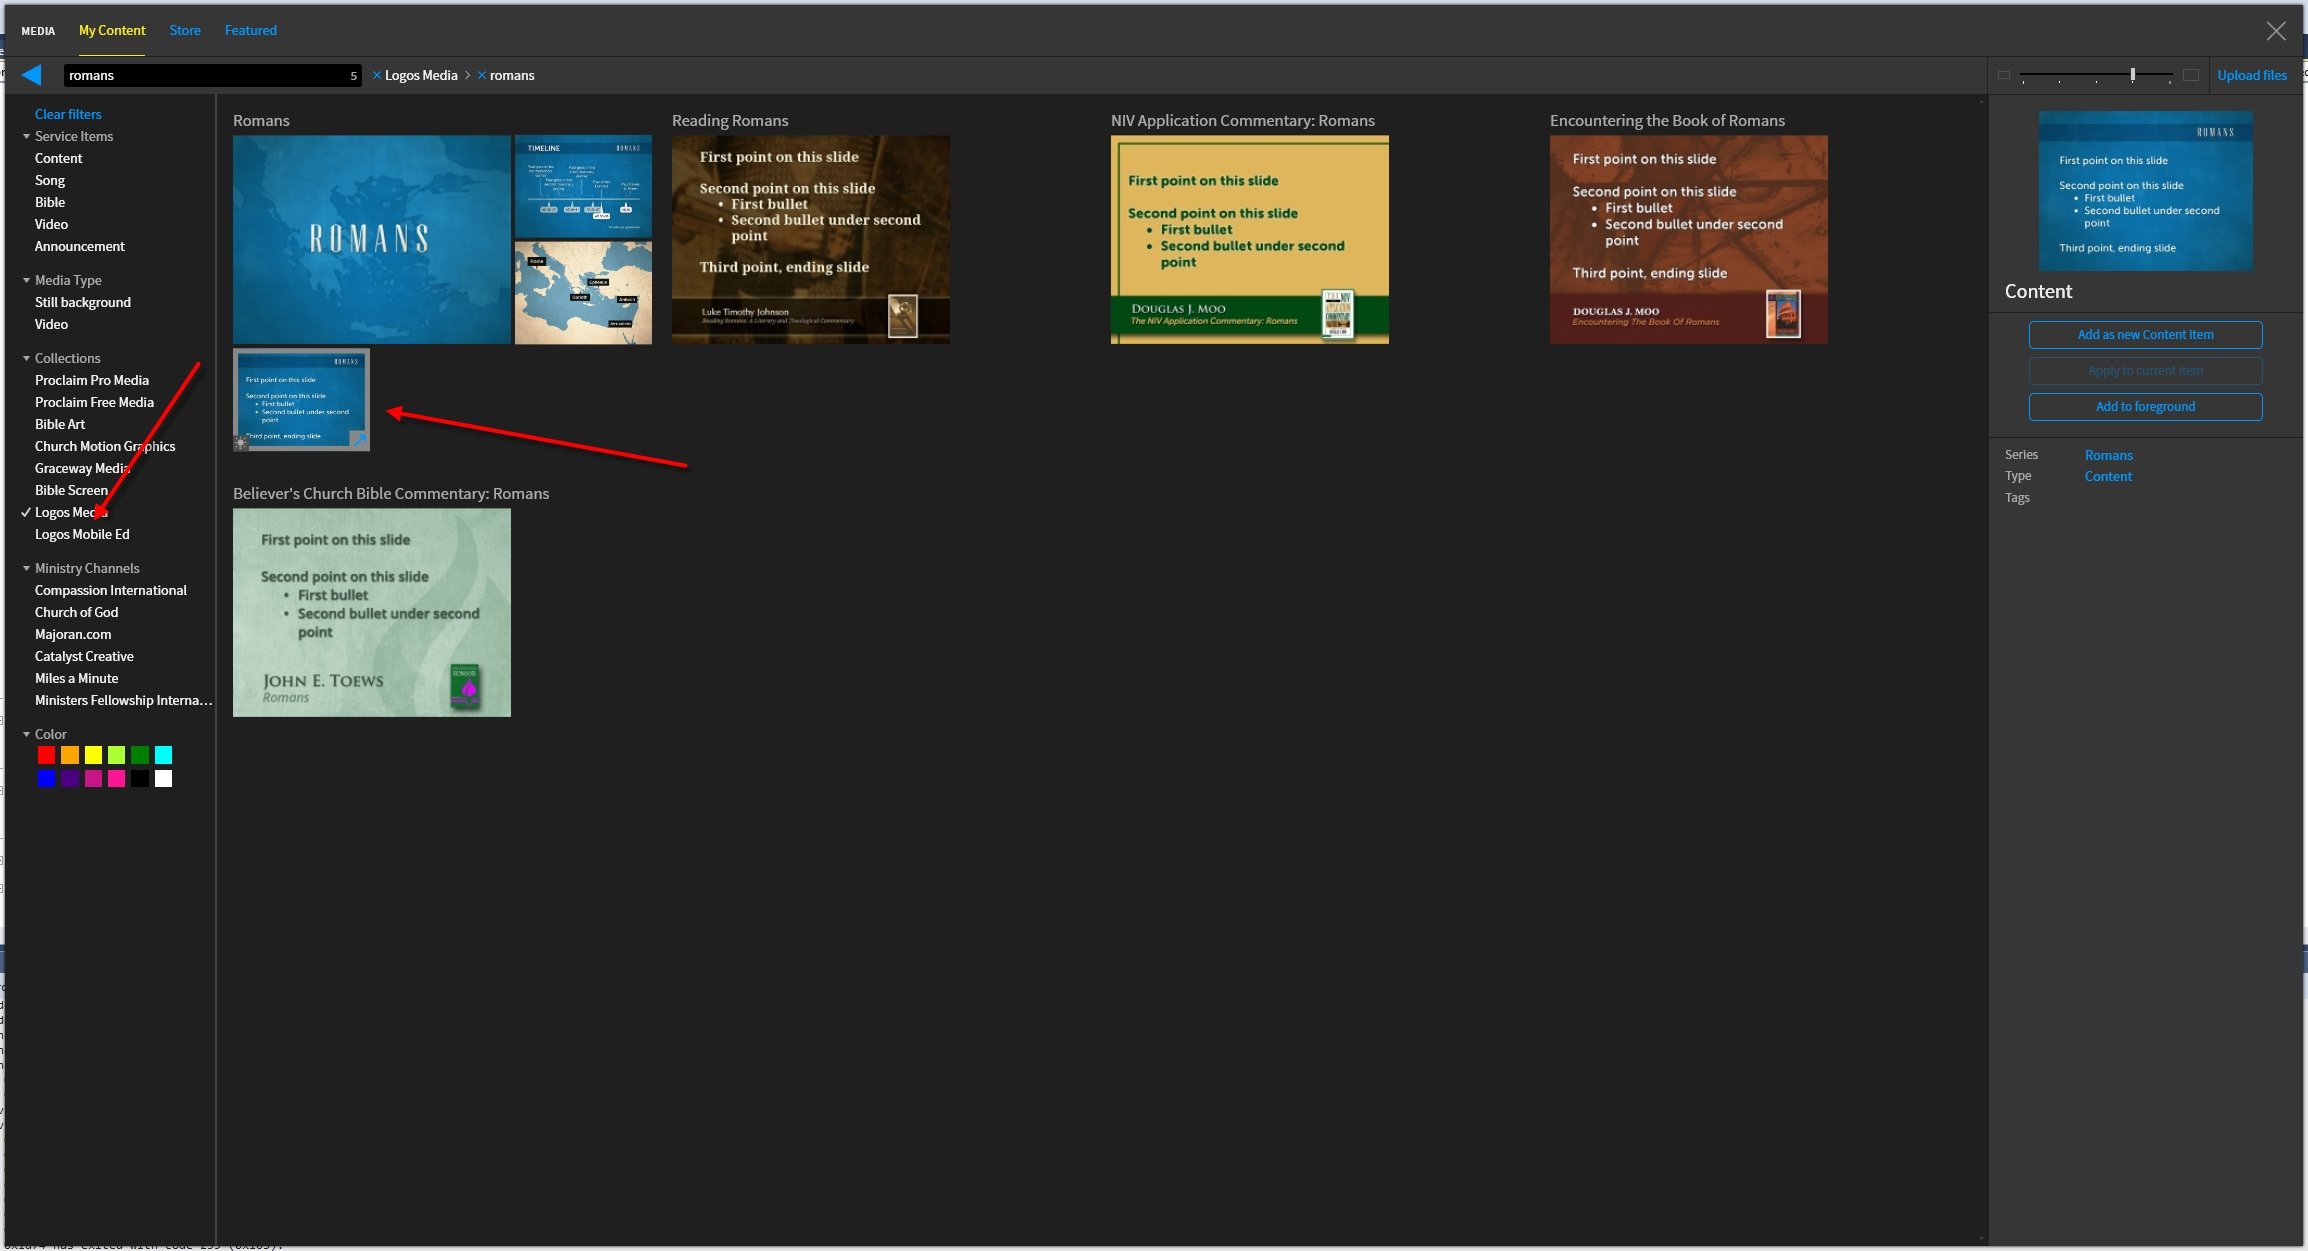Click small thumbnail size icon left of slider
Image resolution: width=2308 pixels, height=1251 pixels.
(x=2003, y=75)
